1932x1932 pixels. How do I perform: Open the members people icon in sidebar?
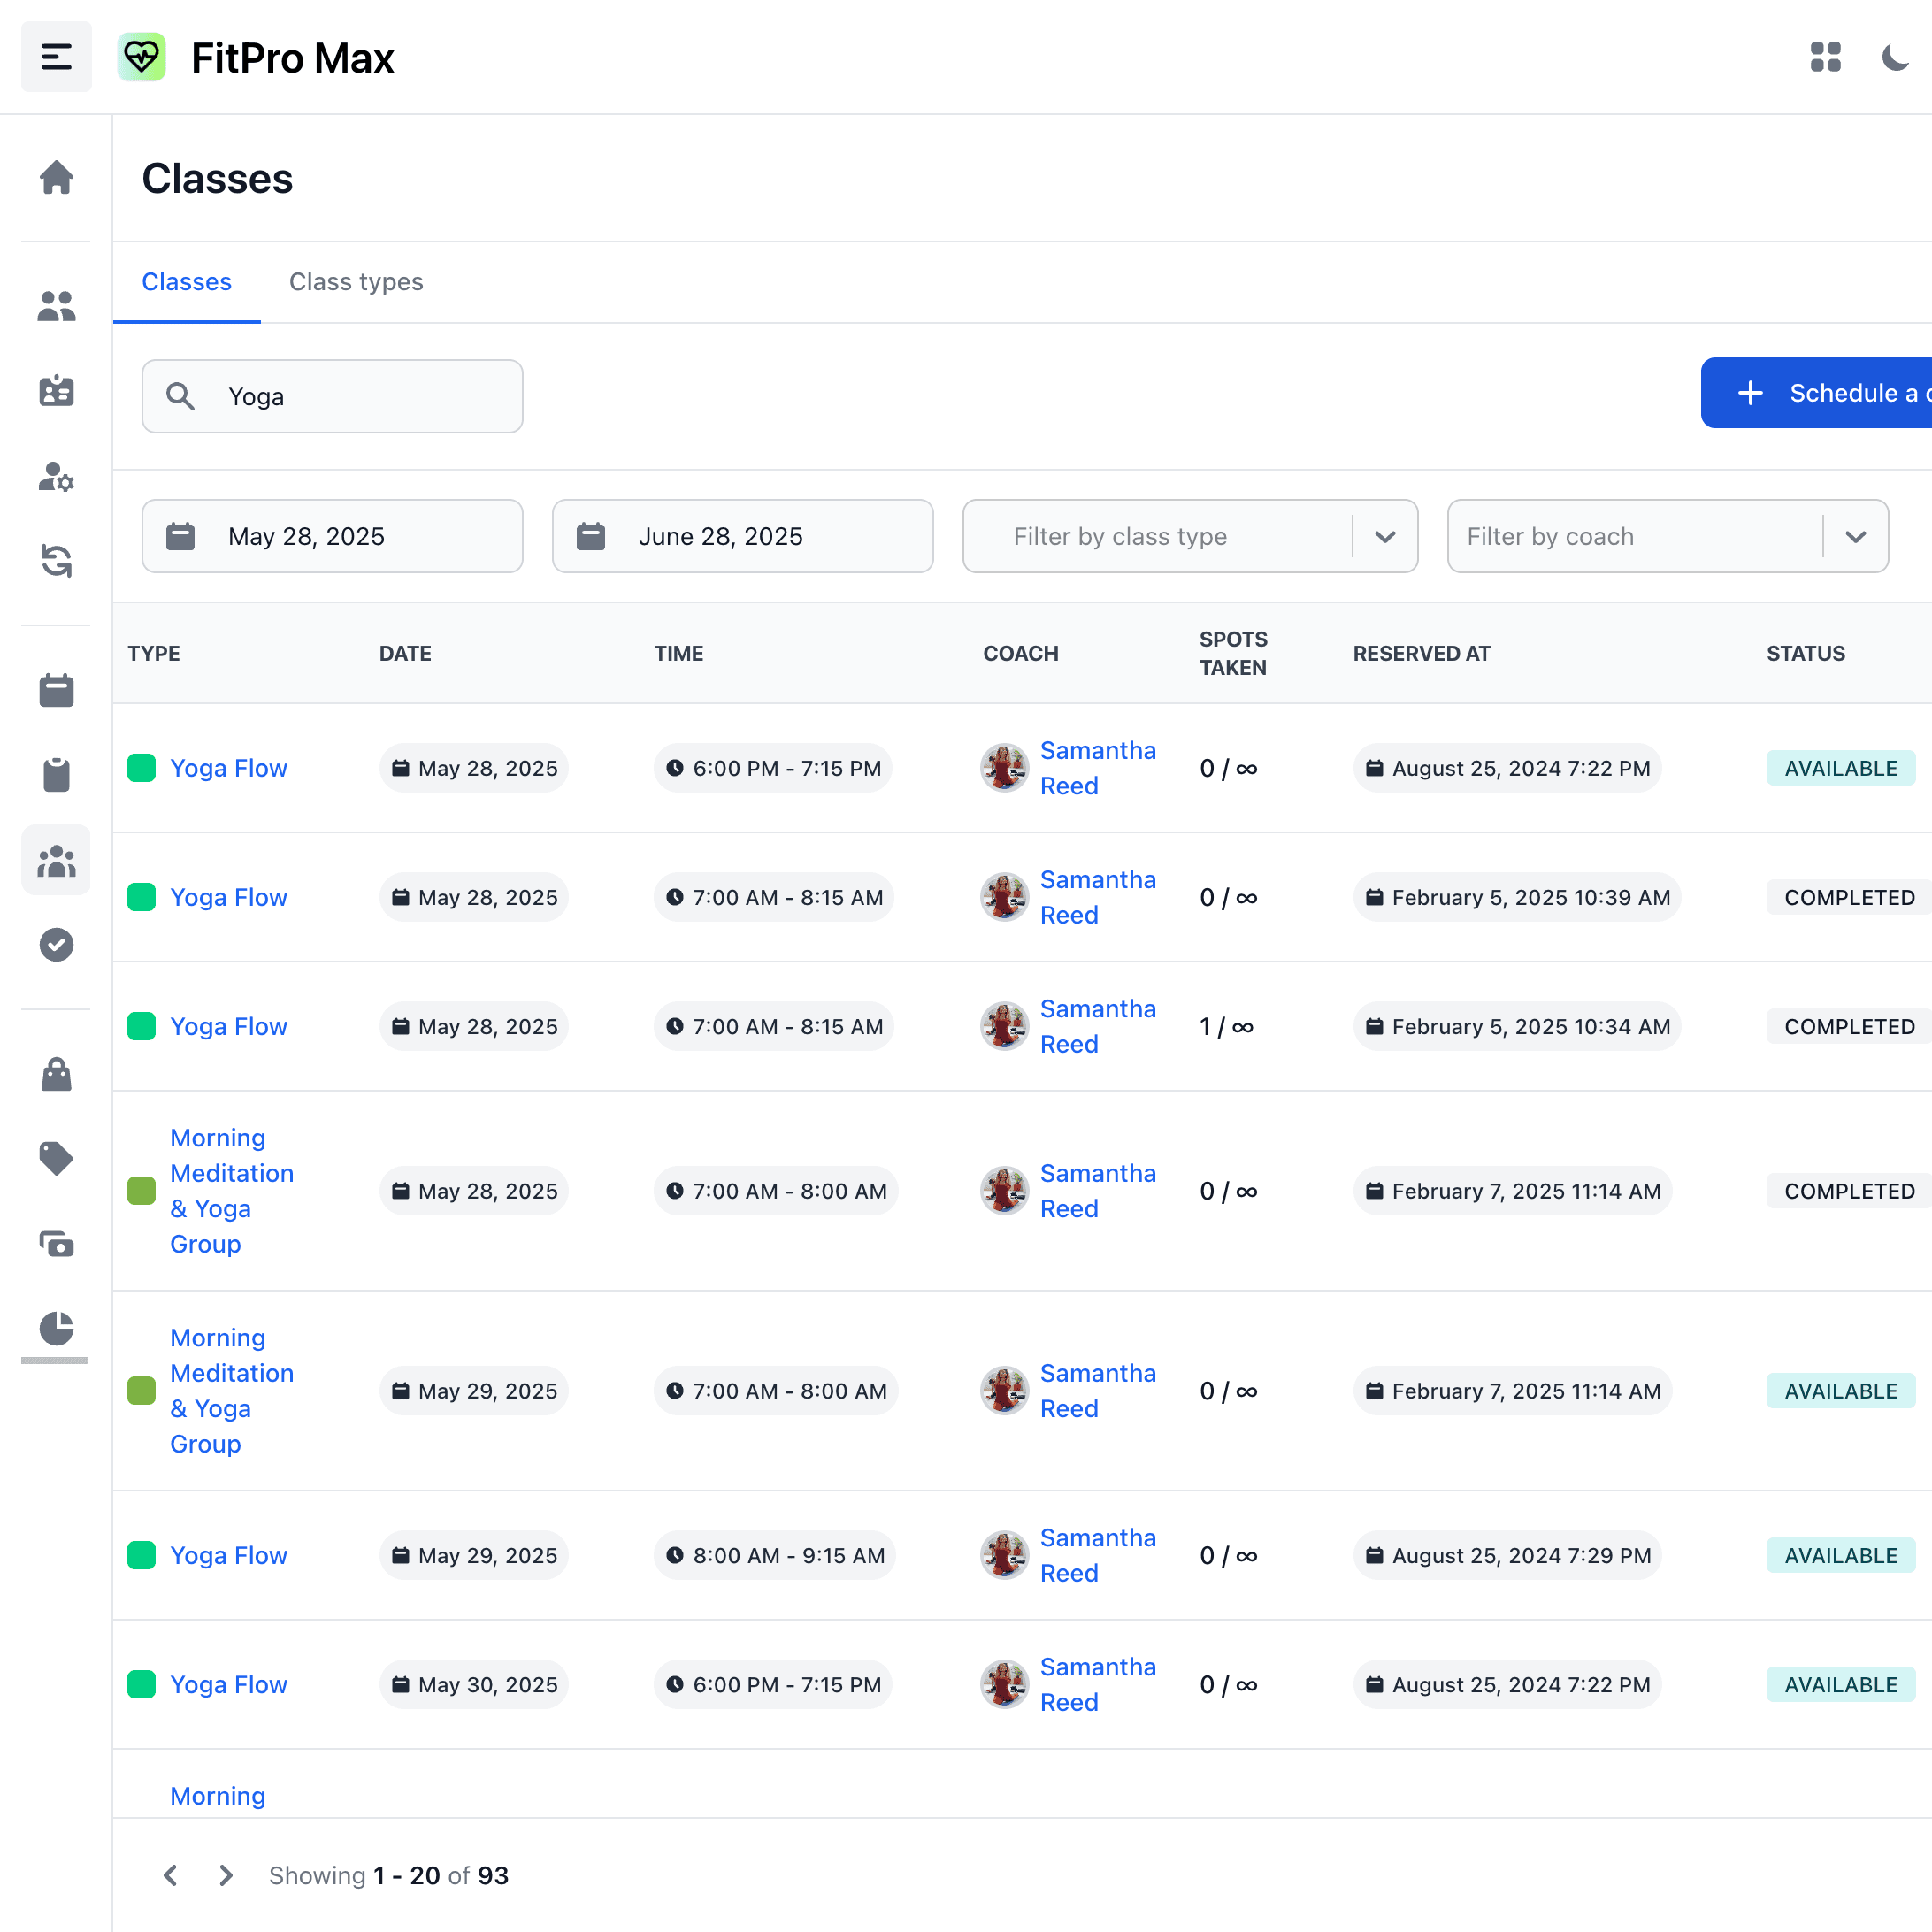(56, 306)
